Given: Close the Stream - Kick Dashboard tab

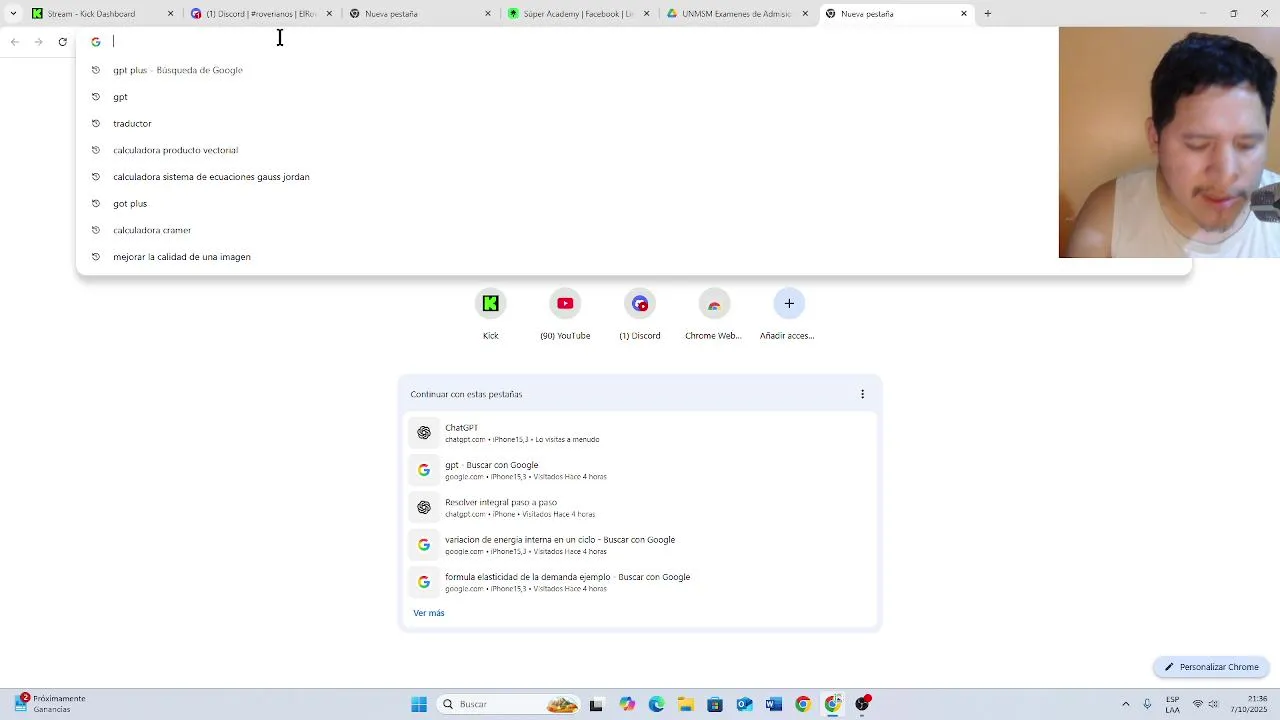Looking at the screenshot, I should coord(170,14).
